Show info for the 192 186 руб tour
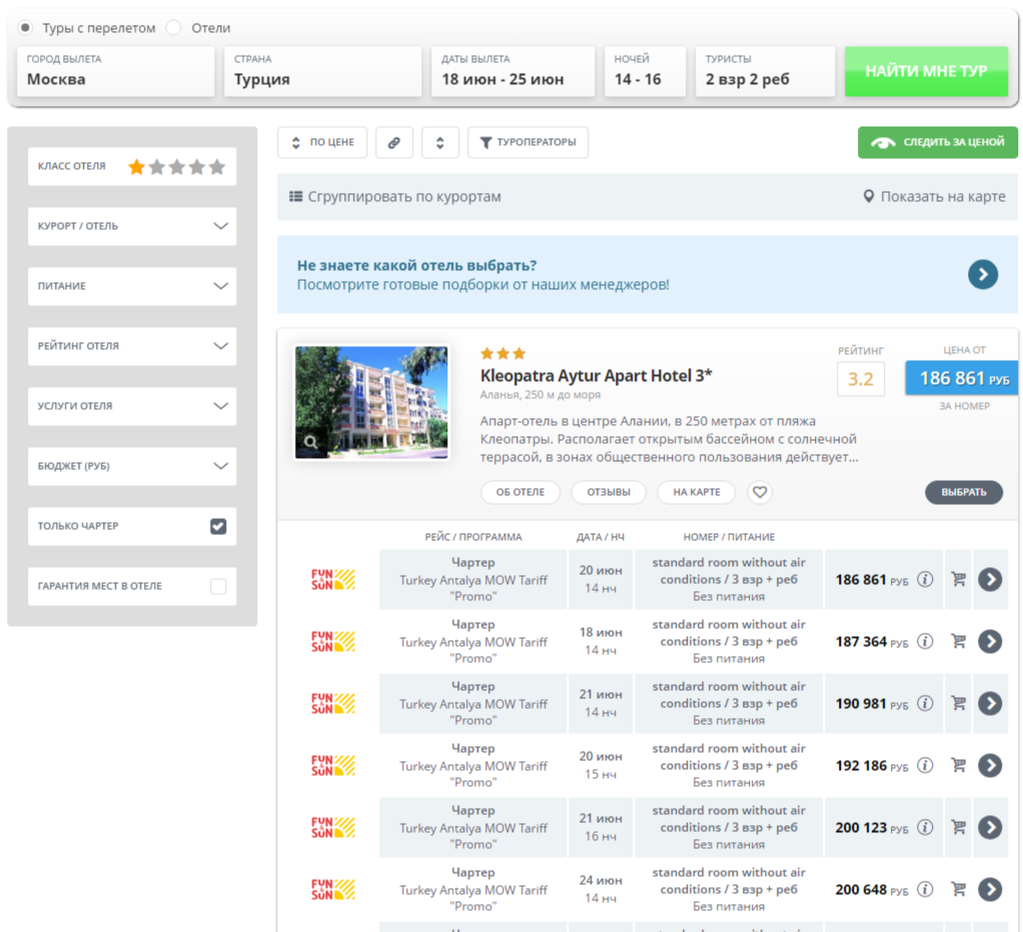This screenshot has height=932, width=1023. (924, 765)
